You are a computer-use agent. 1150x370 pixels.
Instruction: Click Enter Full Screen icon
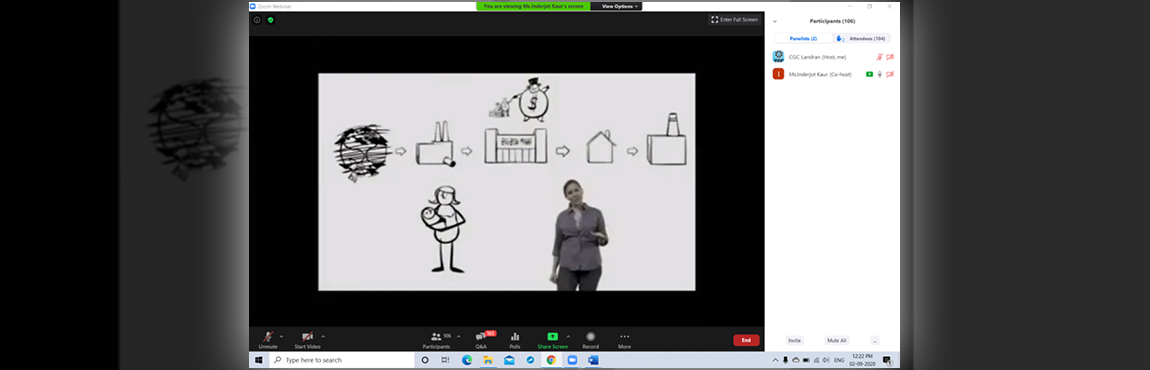click(x=734, y=20)
